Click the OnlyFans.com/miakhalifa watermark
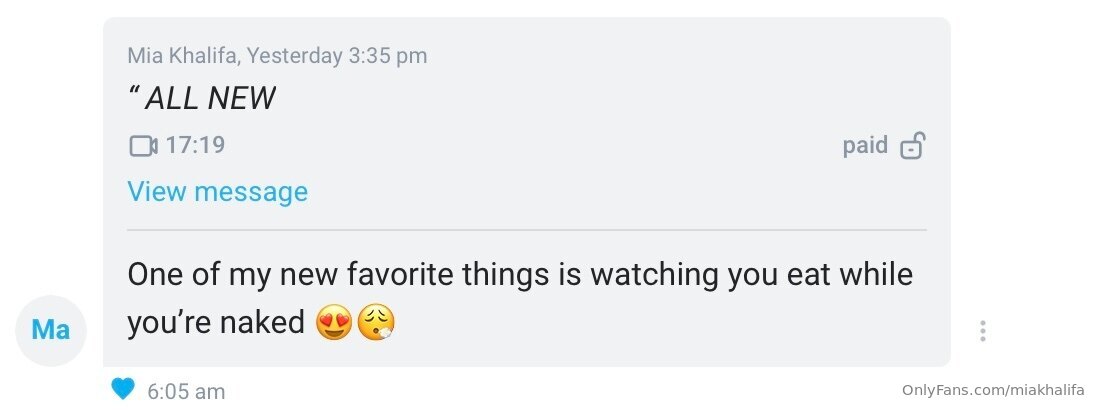 point(993,391)
